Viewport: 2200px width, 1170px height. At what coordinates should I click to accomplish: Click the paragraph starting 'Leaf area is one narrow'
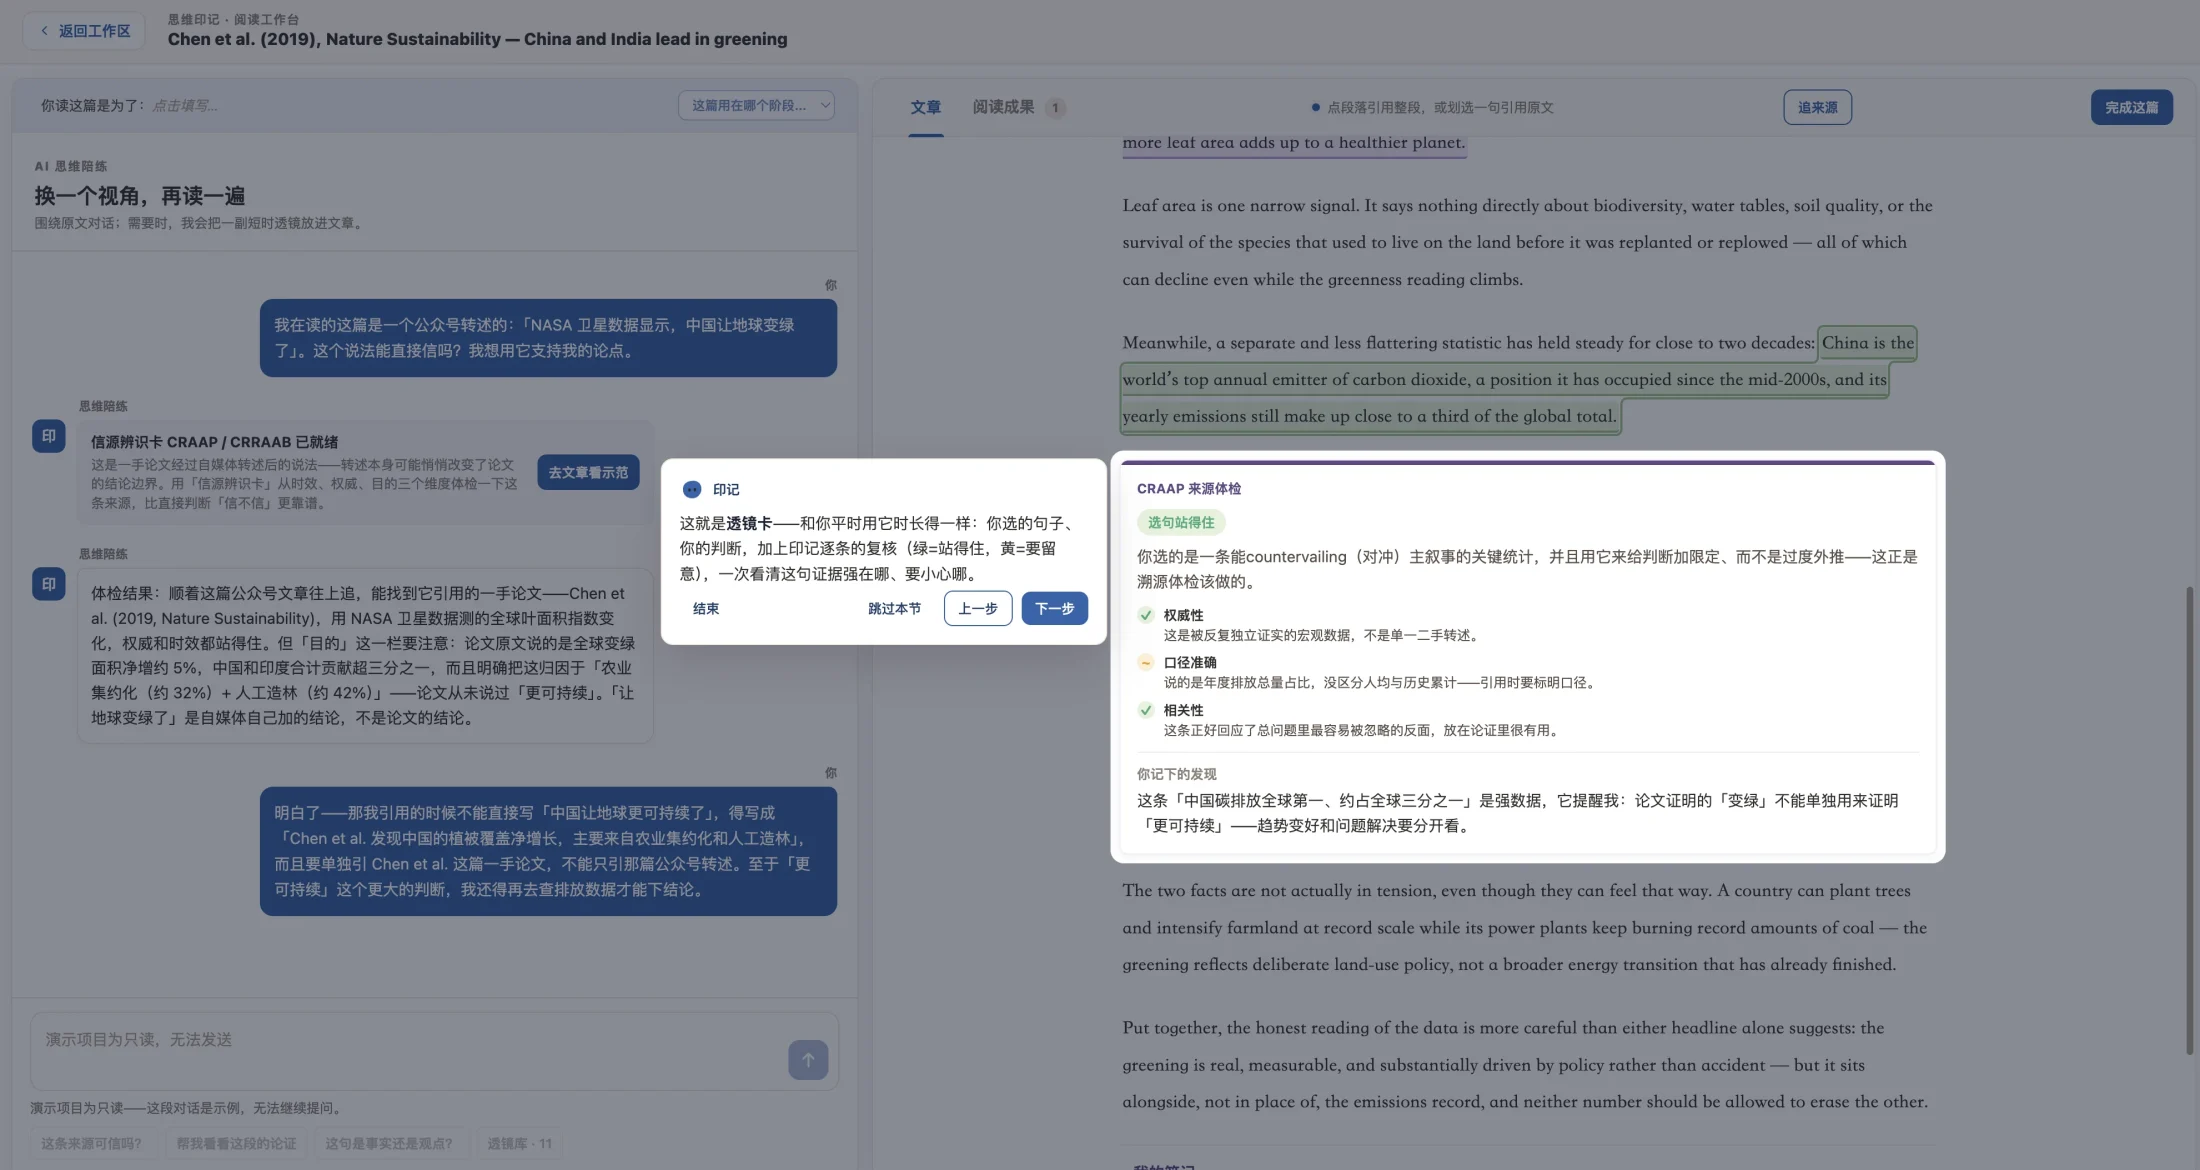tap(1527, 242)
